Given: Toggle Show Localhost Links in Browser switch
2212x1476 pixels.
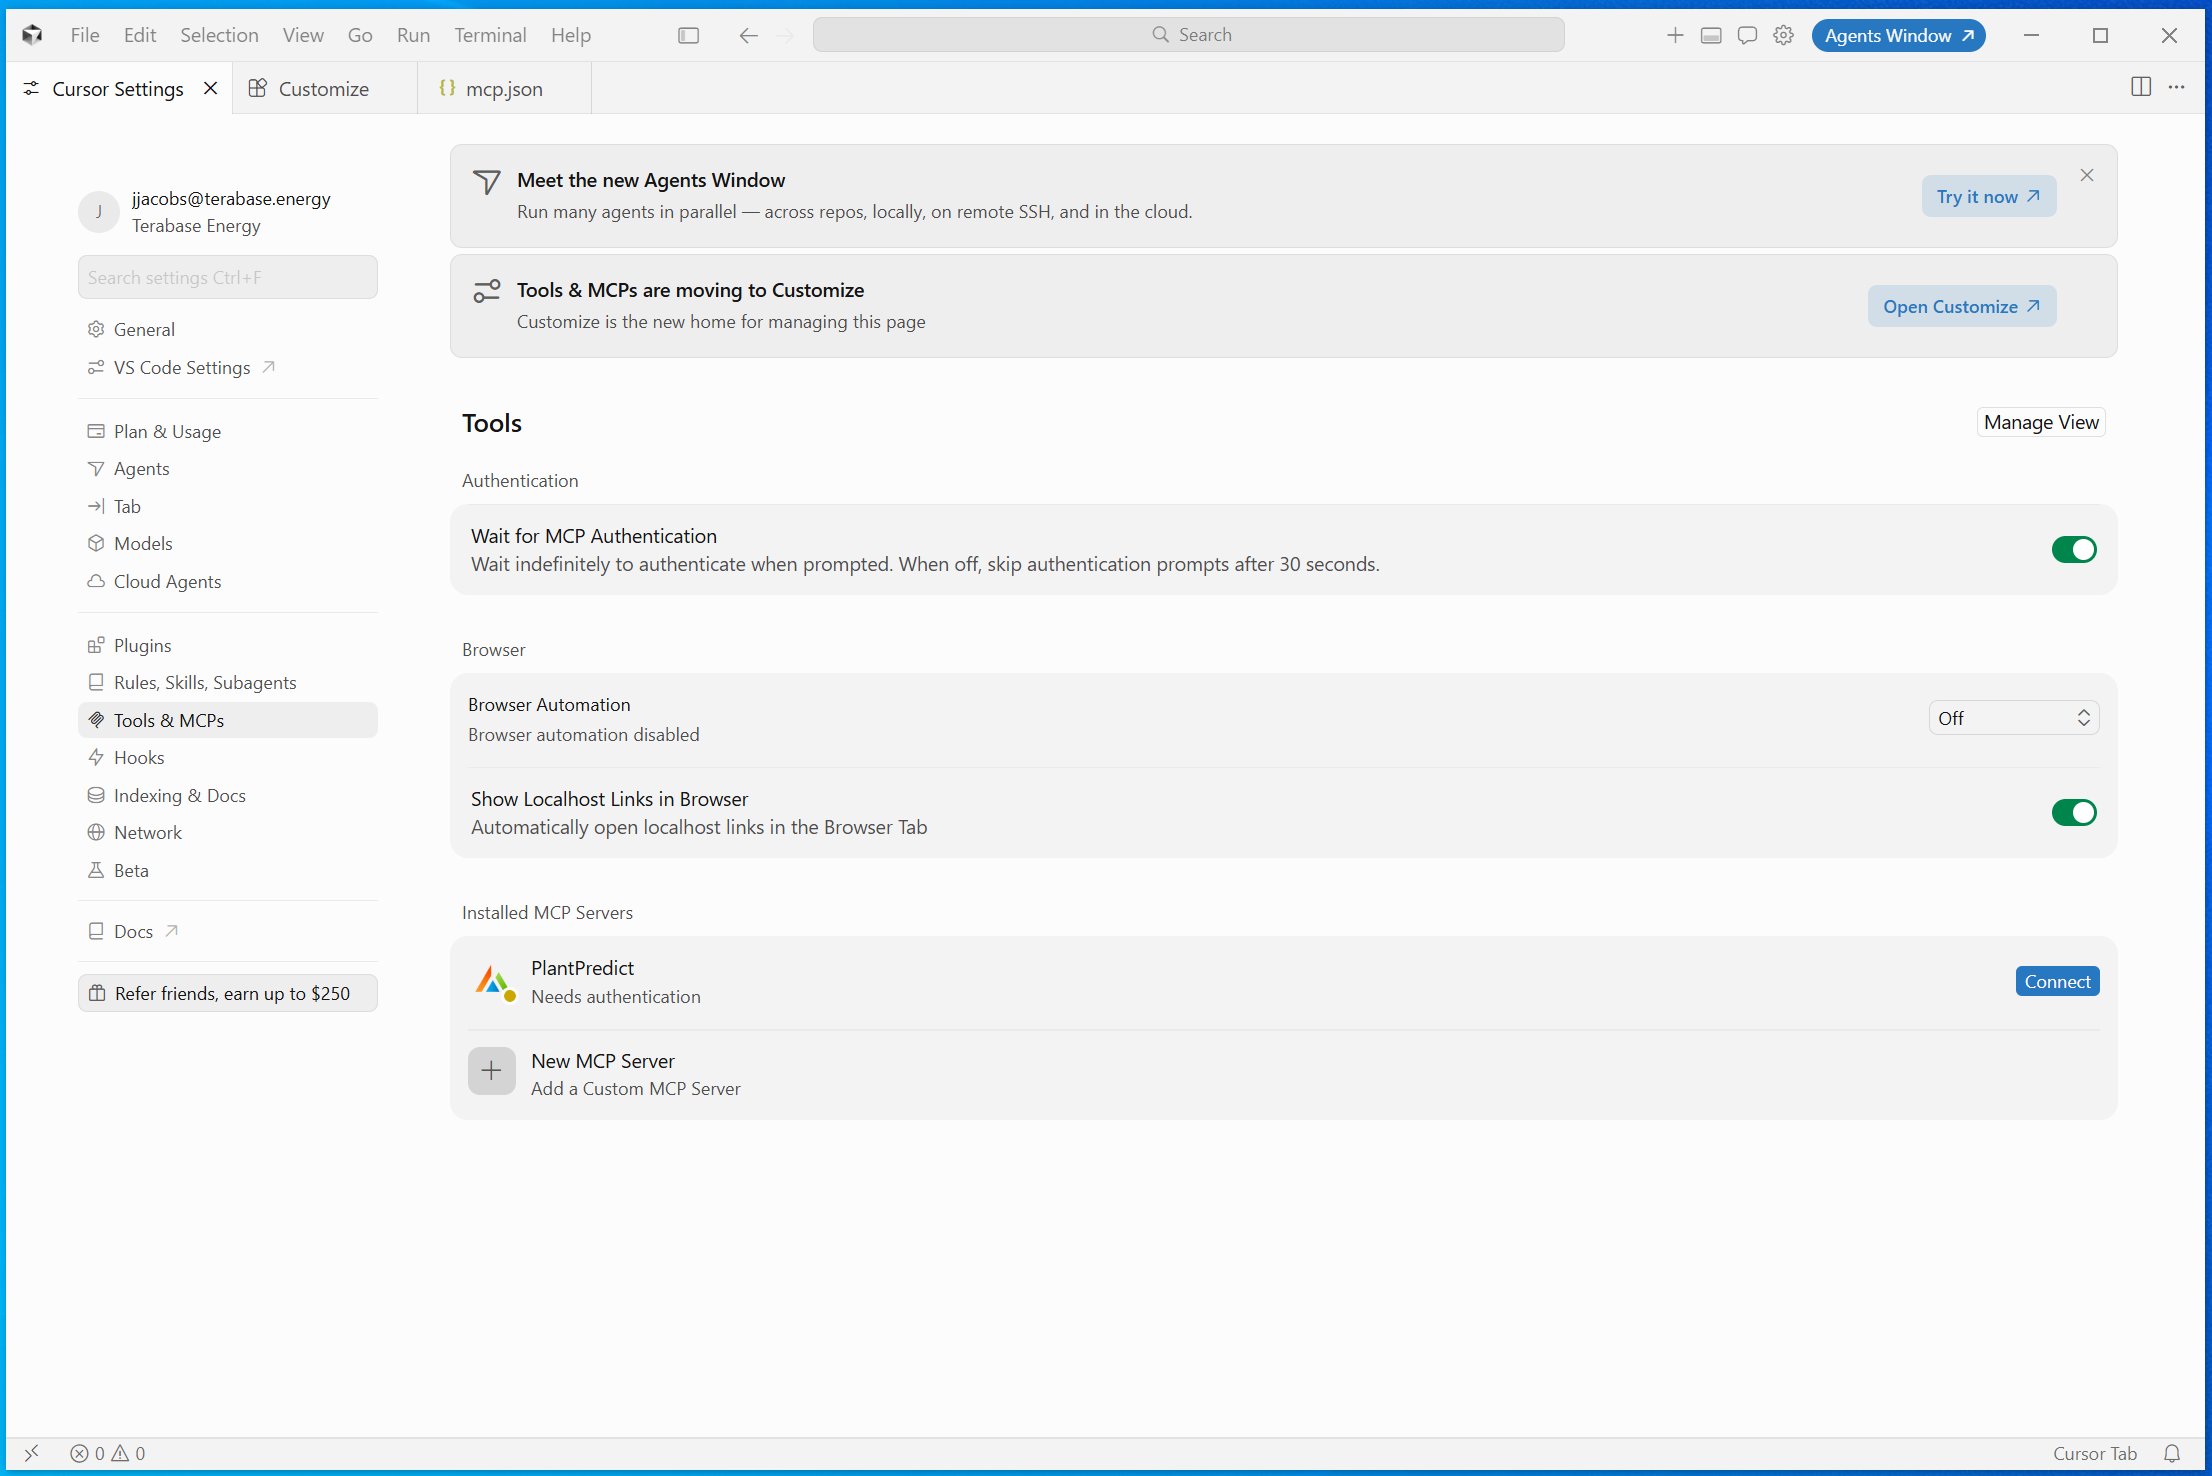Looking at the screenshot, I should (2074, 812).
